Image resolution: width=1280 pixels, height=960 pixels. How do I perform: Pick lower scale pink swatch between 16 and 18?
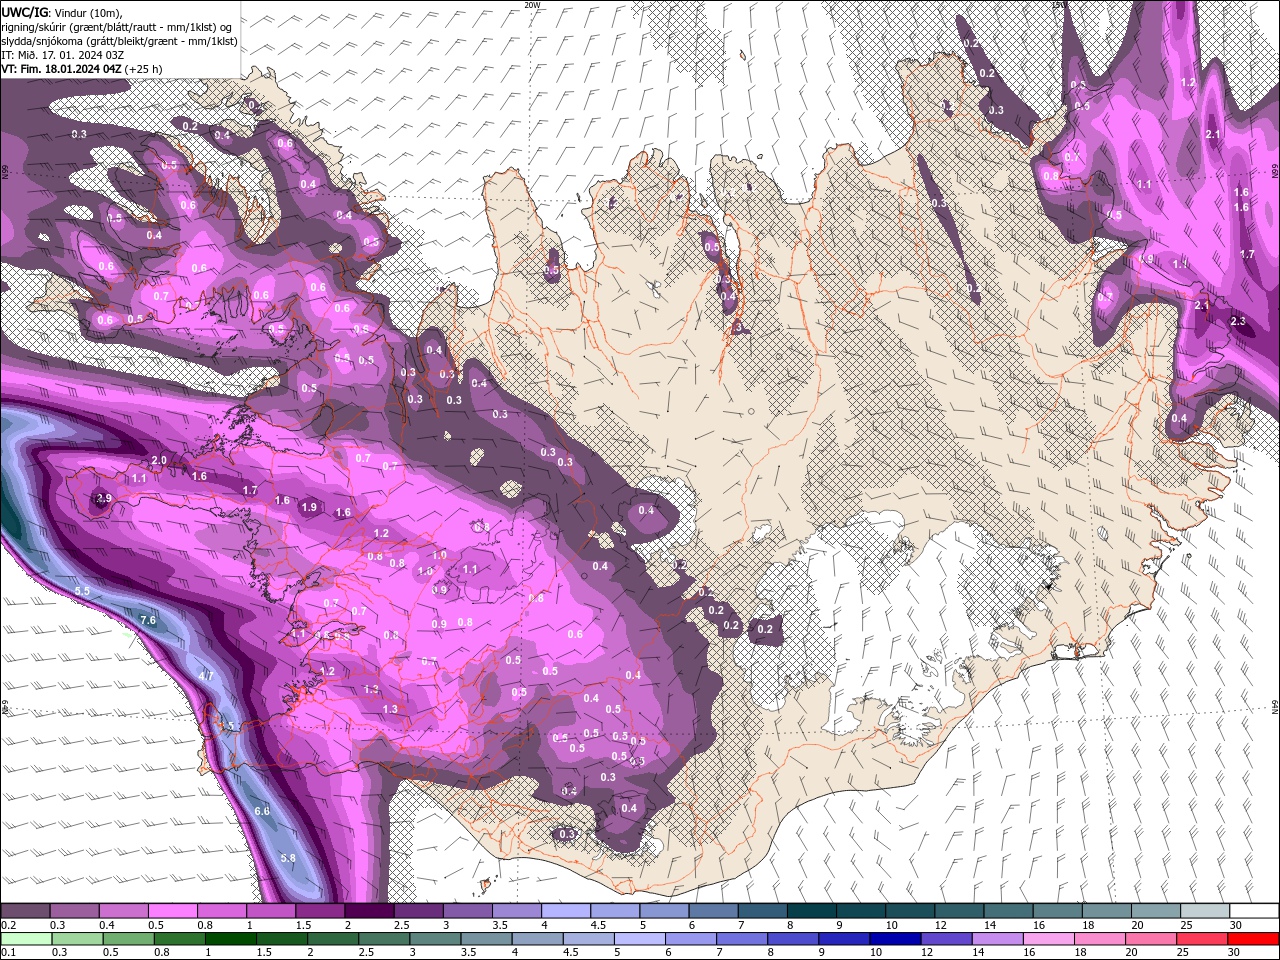pos(1047,938)
